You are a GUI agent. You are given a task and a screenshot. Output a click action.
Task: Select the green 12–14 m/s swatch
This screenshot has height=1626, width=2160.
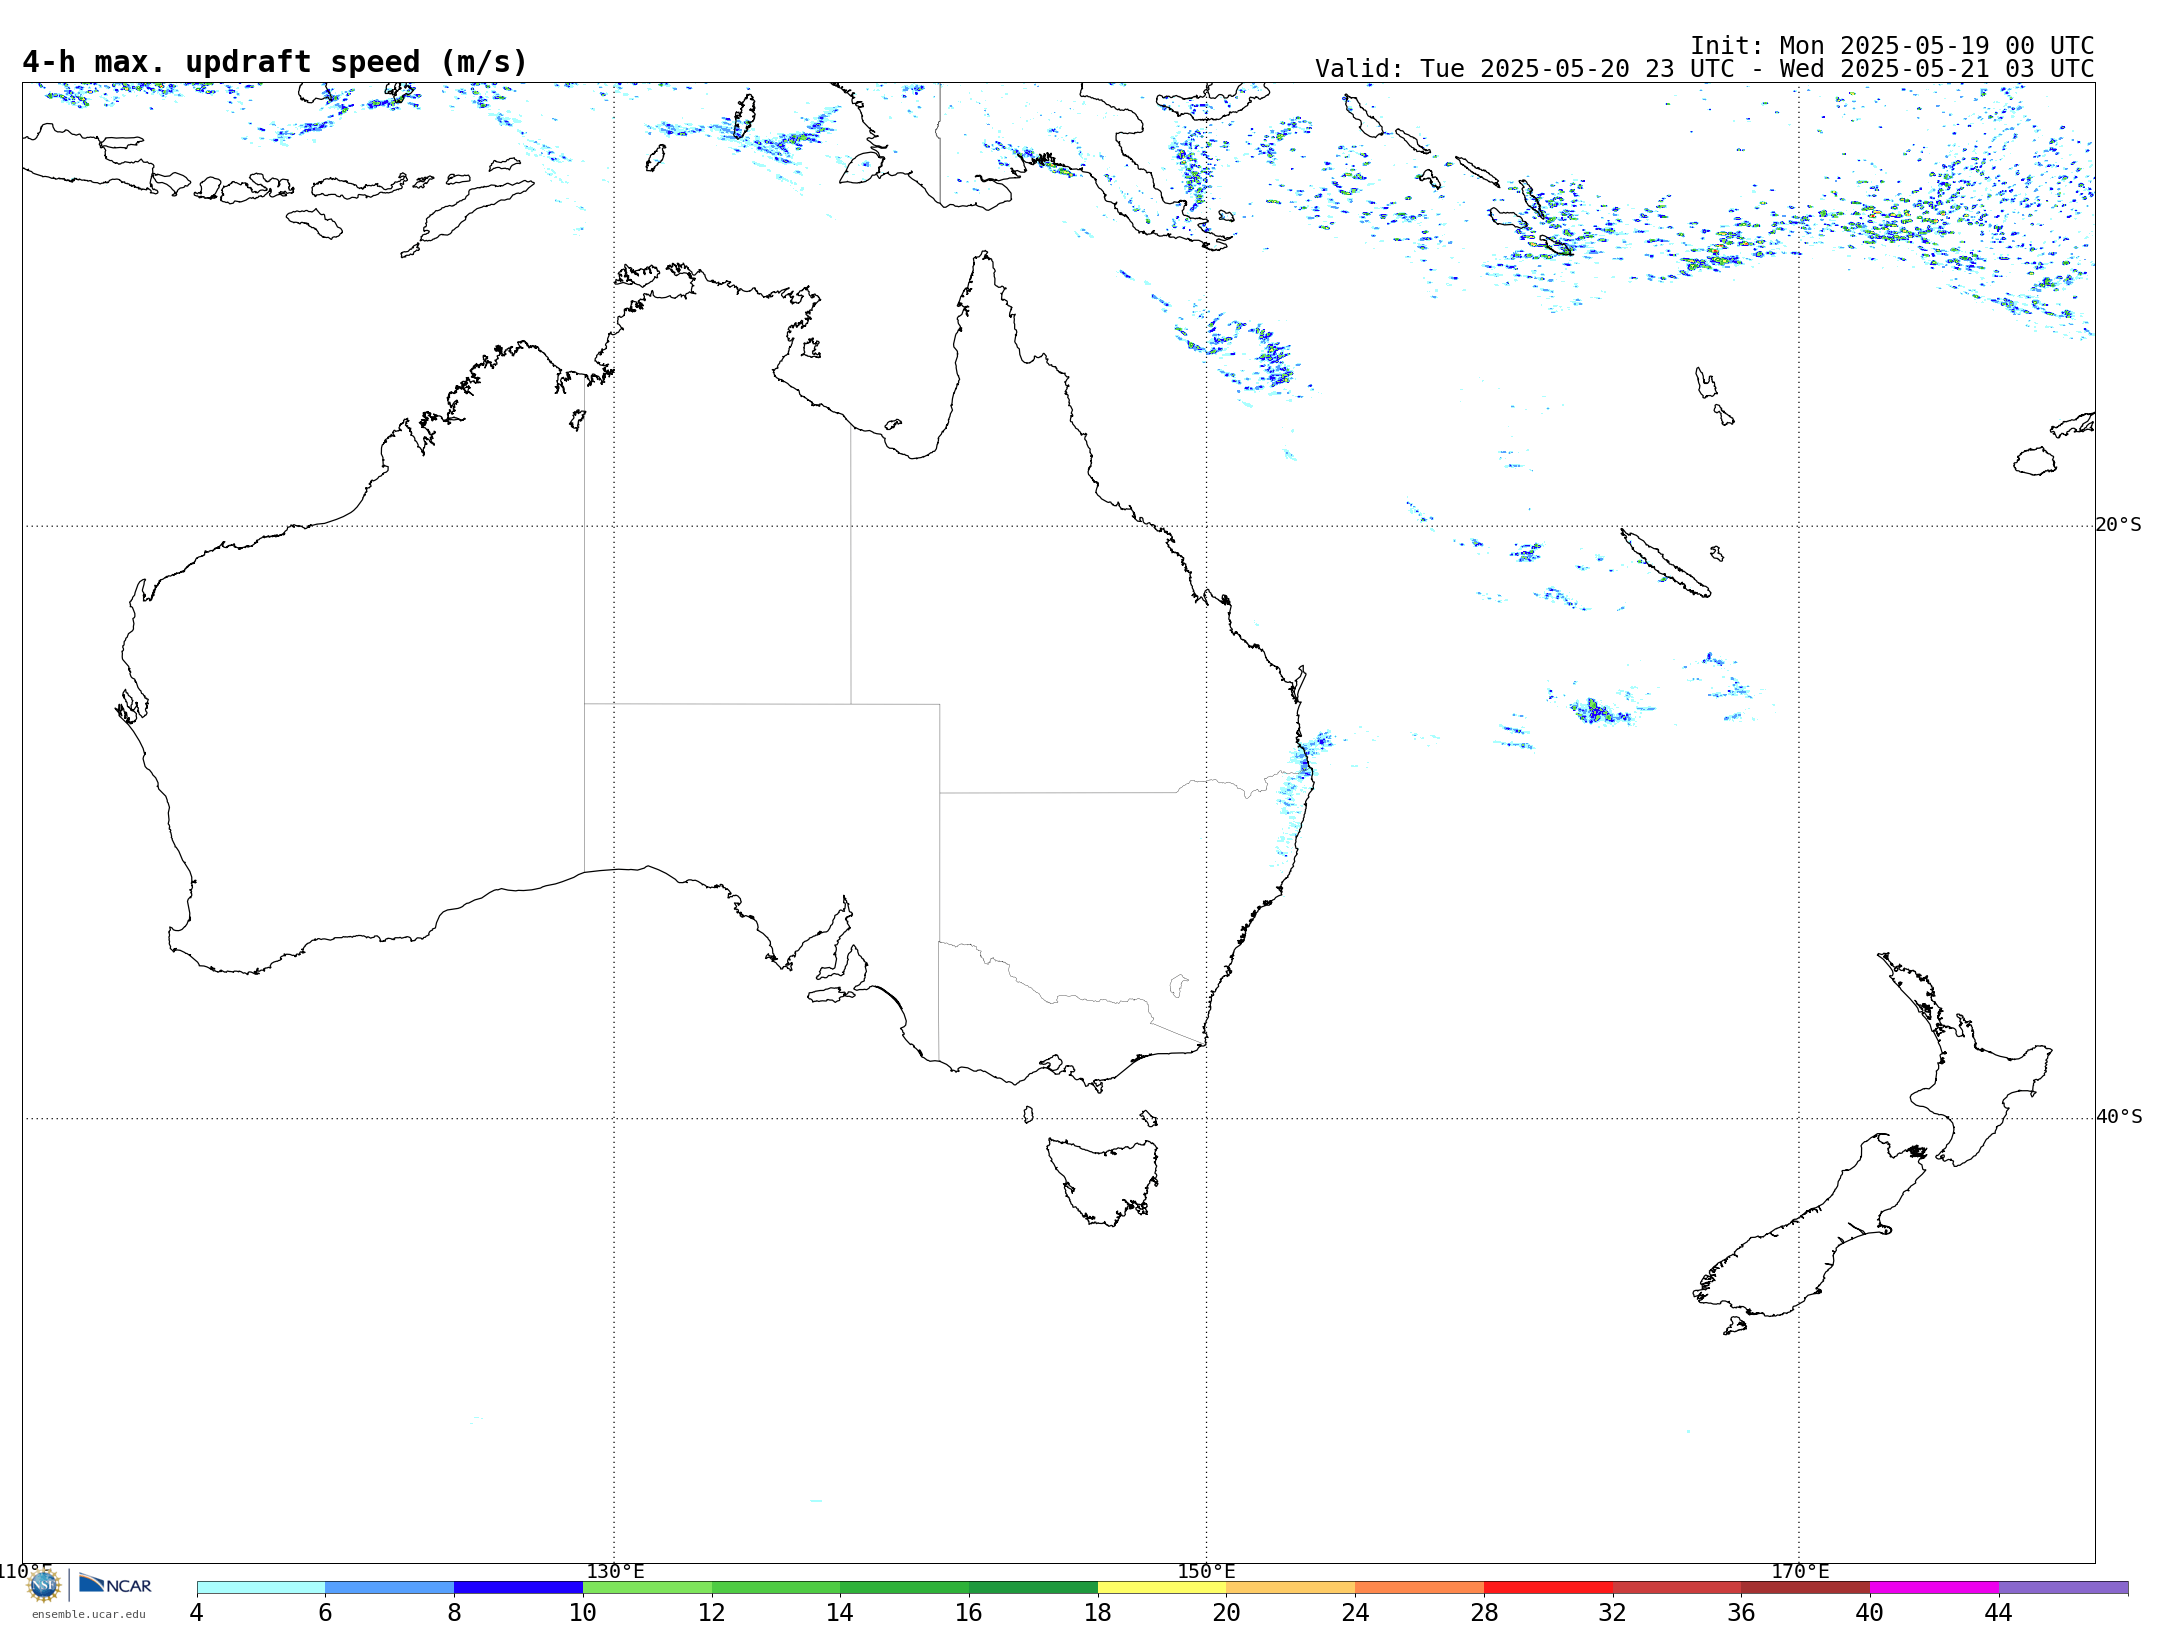coord(776,1588)
